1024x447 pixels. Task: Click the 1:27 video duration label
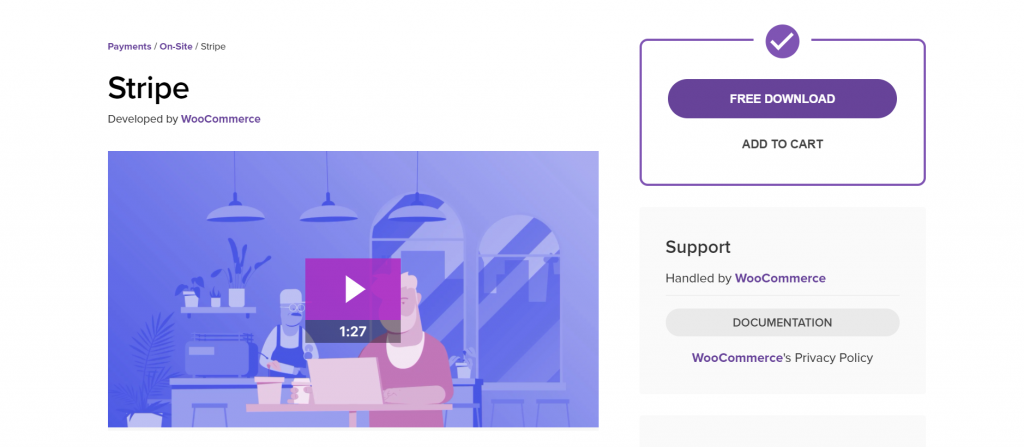353,331
